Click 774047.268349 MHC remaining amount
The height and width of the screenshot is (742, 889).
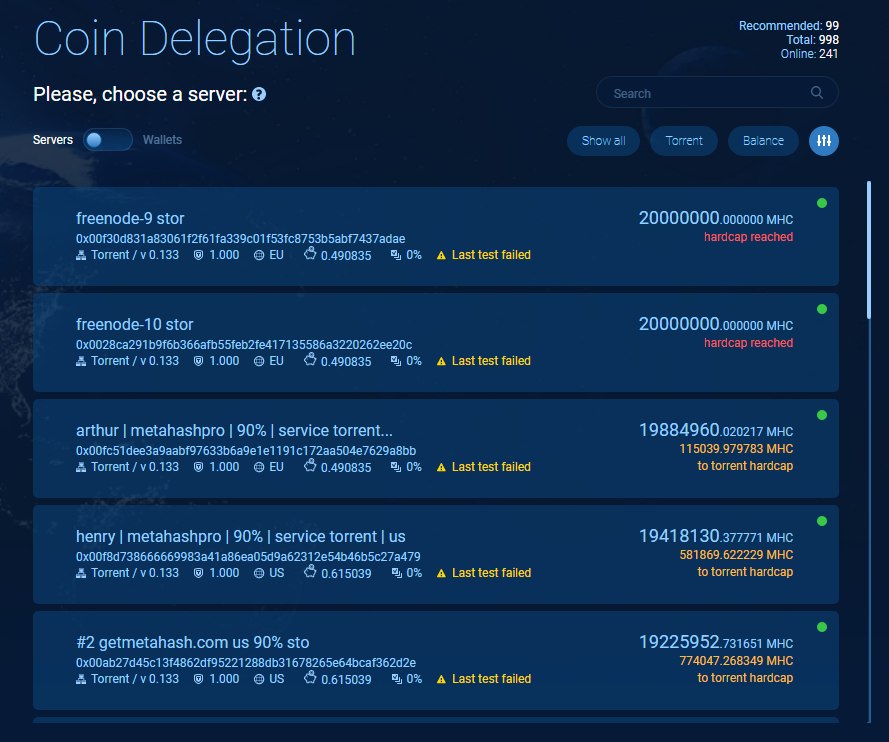coord(736,661)
